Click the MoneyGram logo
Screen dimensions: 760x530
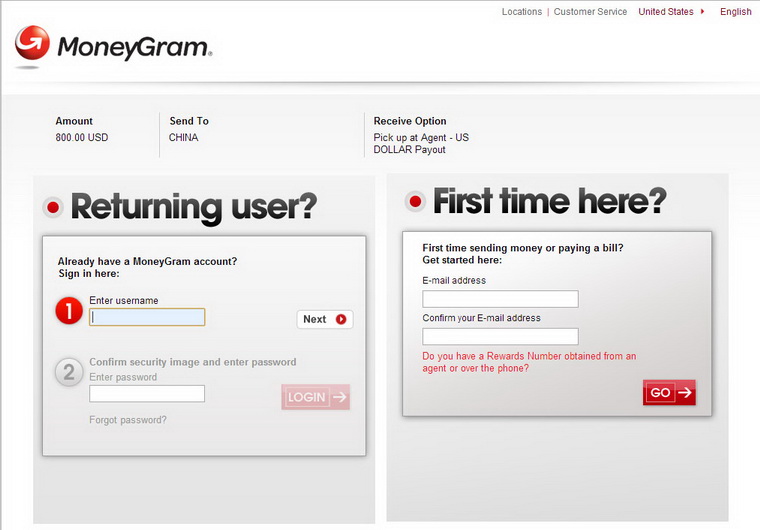113,46
